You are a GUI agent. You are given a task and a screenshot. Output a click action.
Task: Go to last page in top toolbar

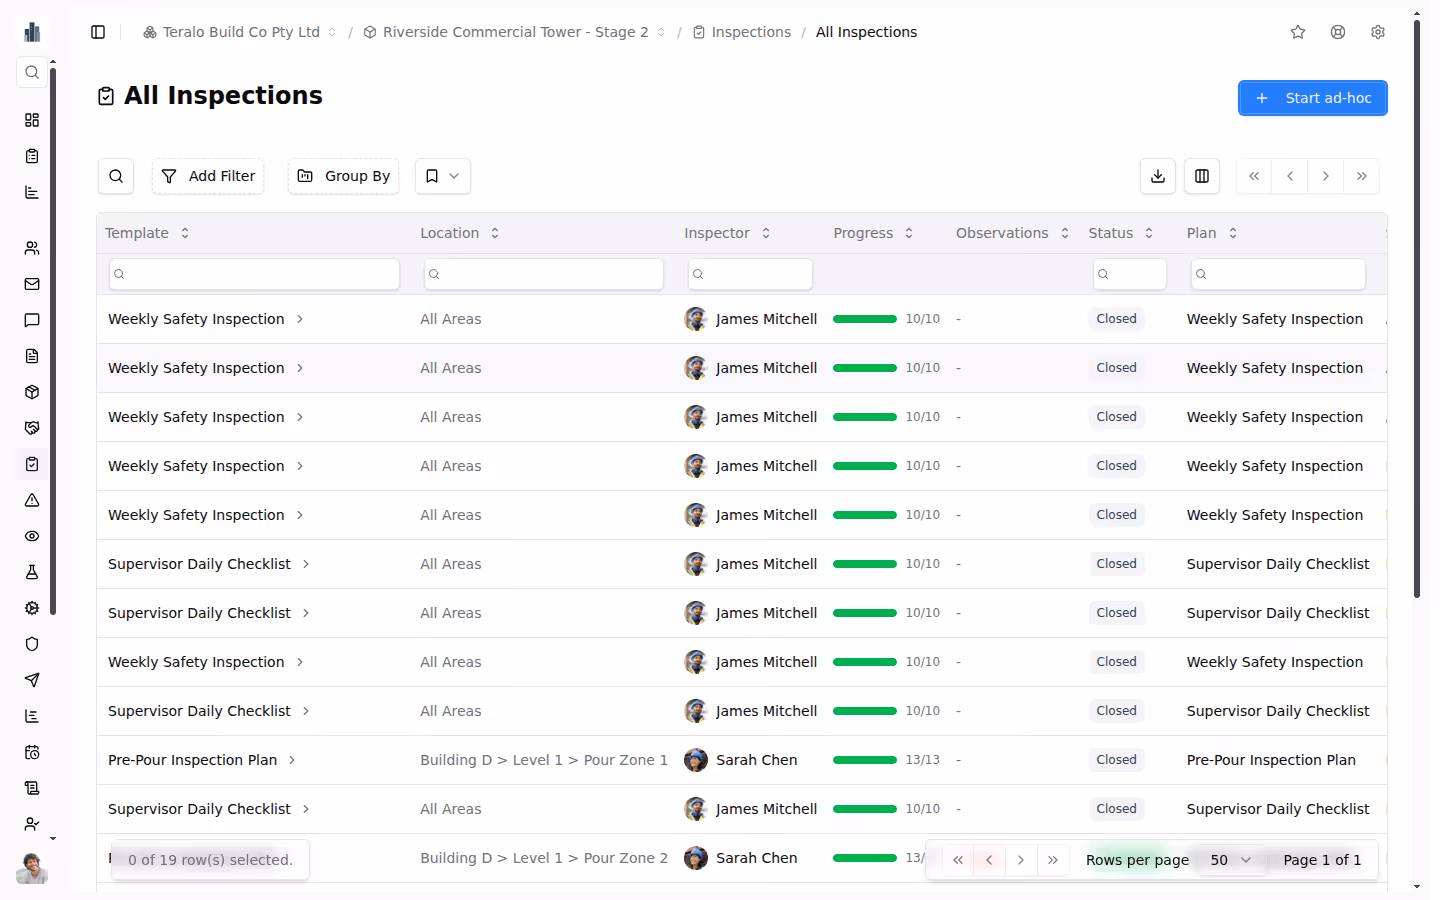(1362, 176)
